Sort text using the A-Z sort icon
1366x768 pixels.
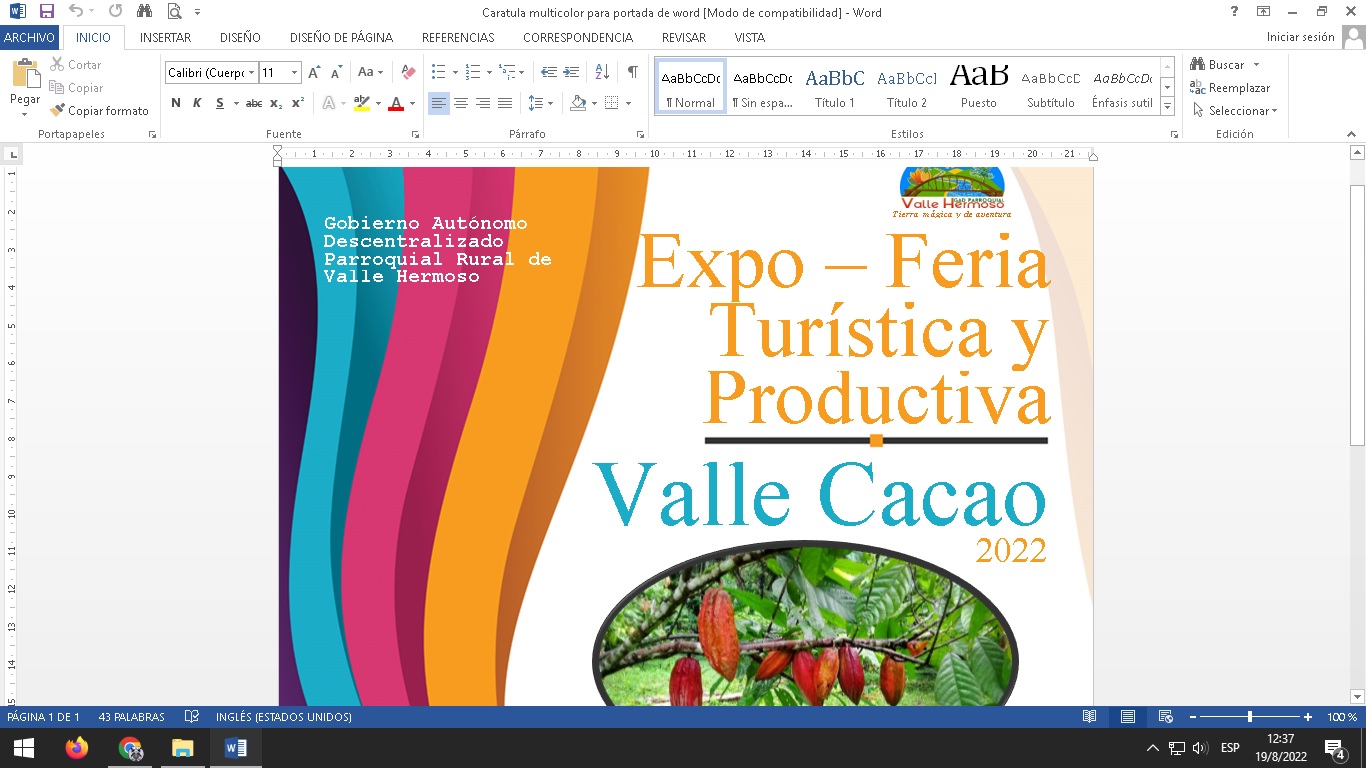[x=602, y=72]
